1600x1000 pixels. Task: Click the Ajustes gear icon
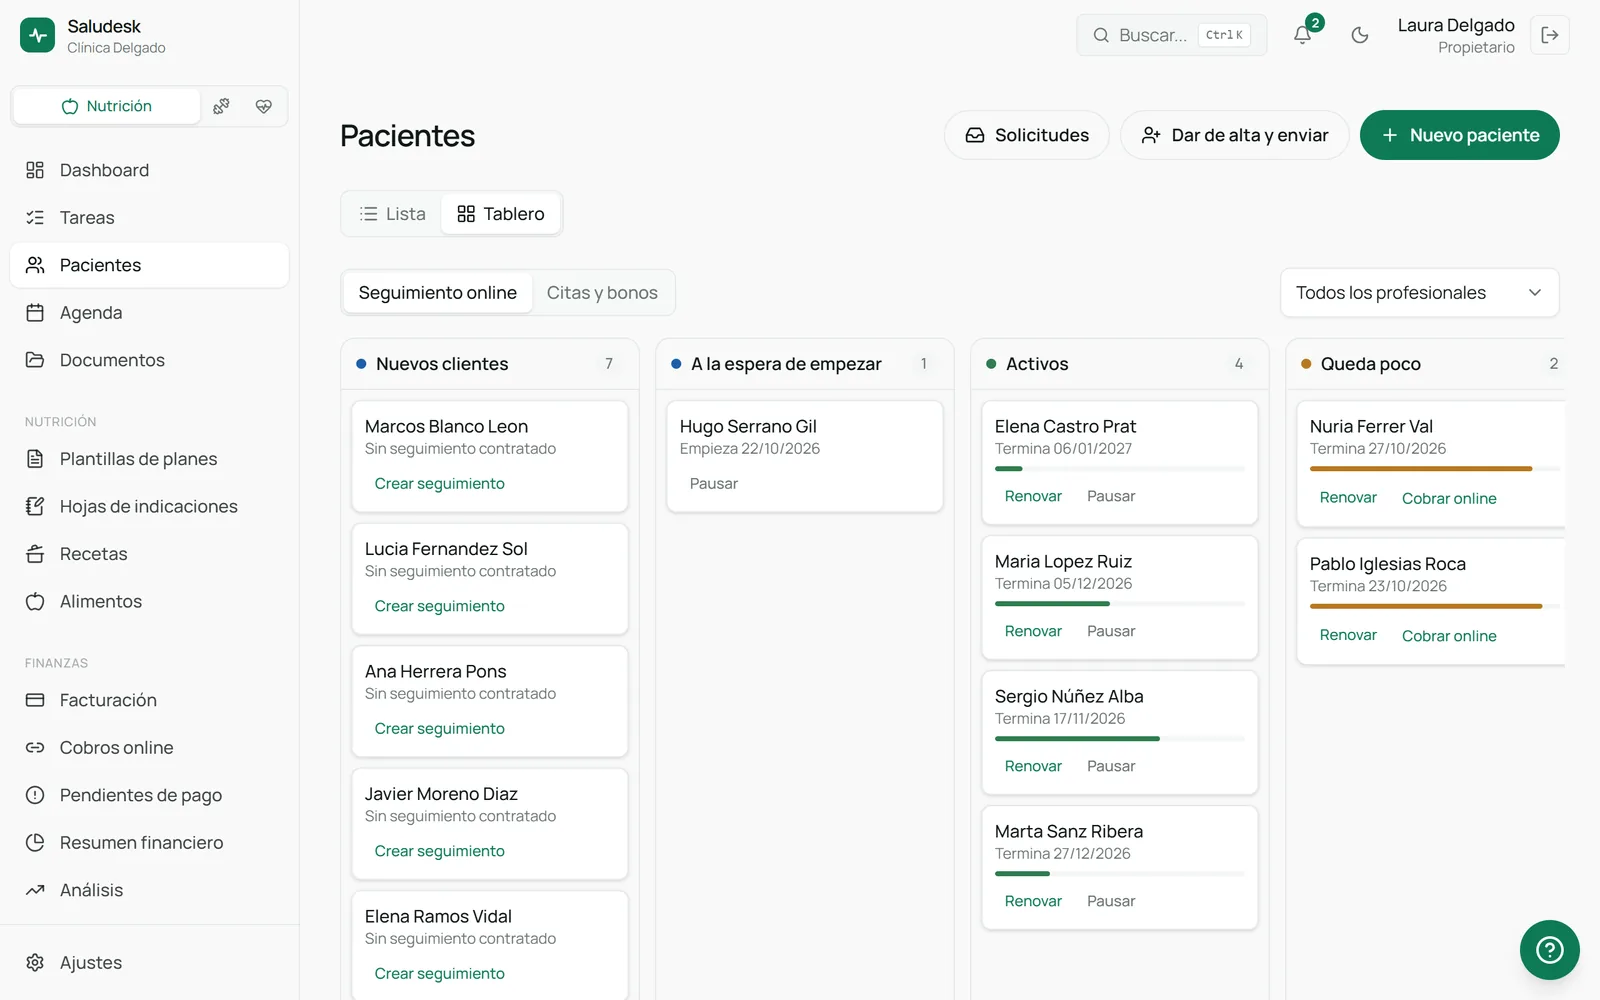pyautogui.click(x=35, y=962)
